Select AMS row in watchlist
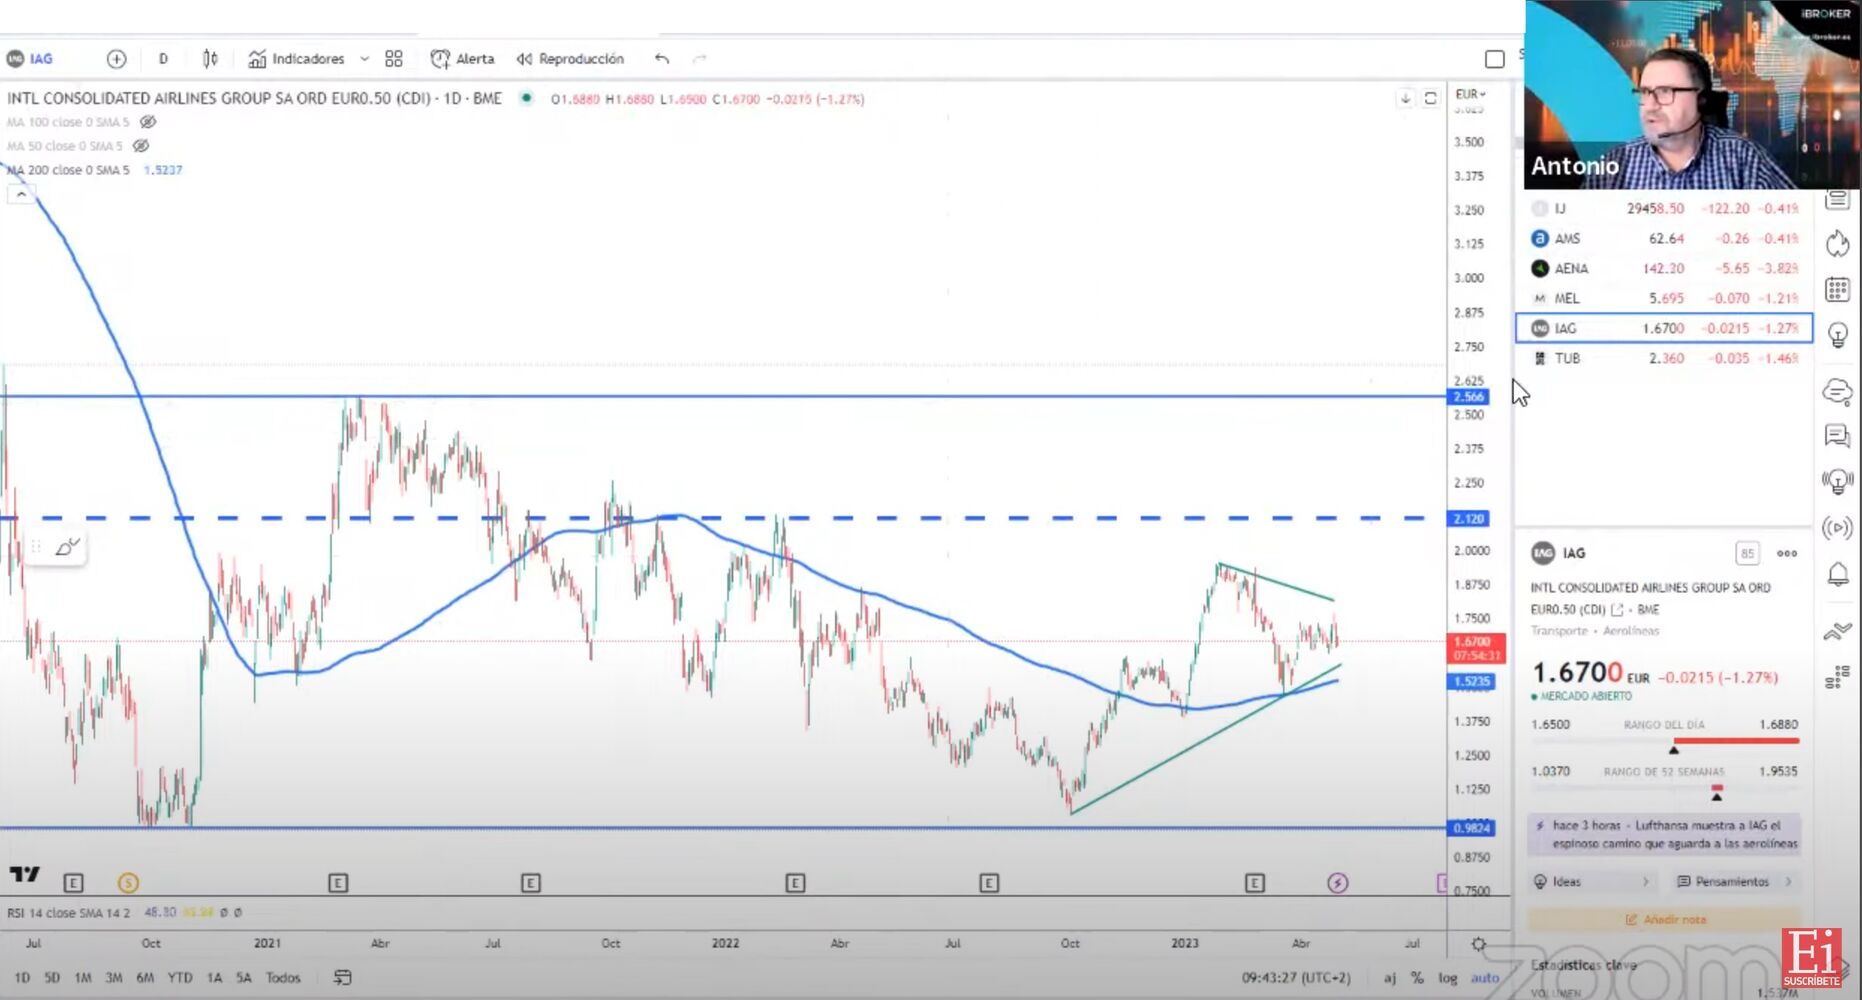The image size is (1862, 1000). [1664, 239]
